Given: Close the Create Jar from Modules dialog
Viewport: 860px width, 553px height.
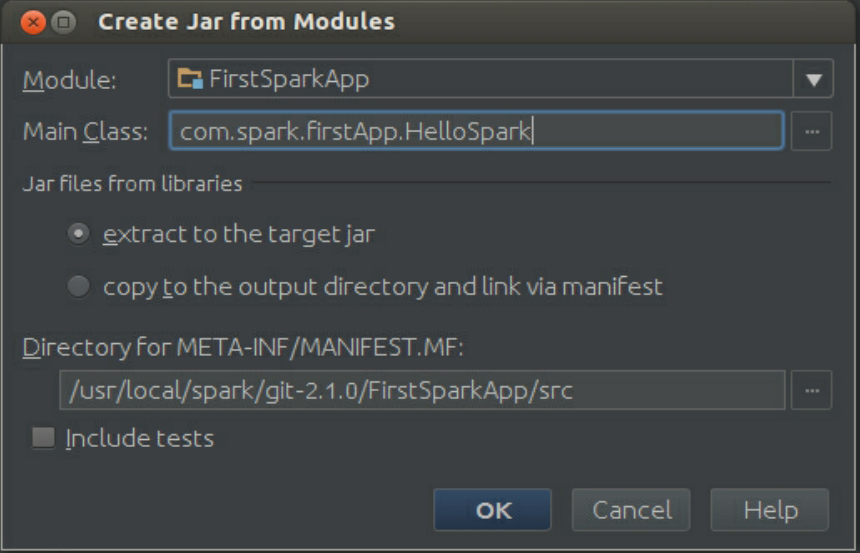Looking at the screenshot, I should 33,21.
